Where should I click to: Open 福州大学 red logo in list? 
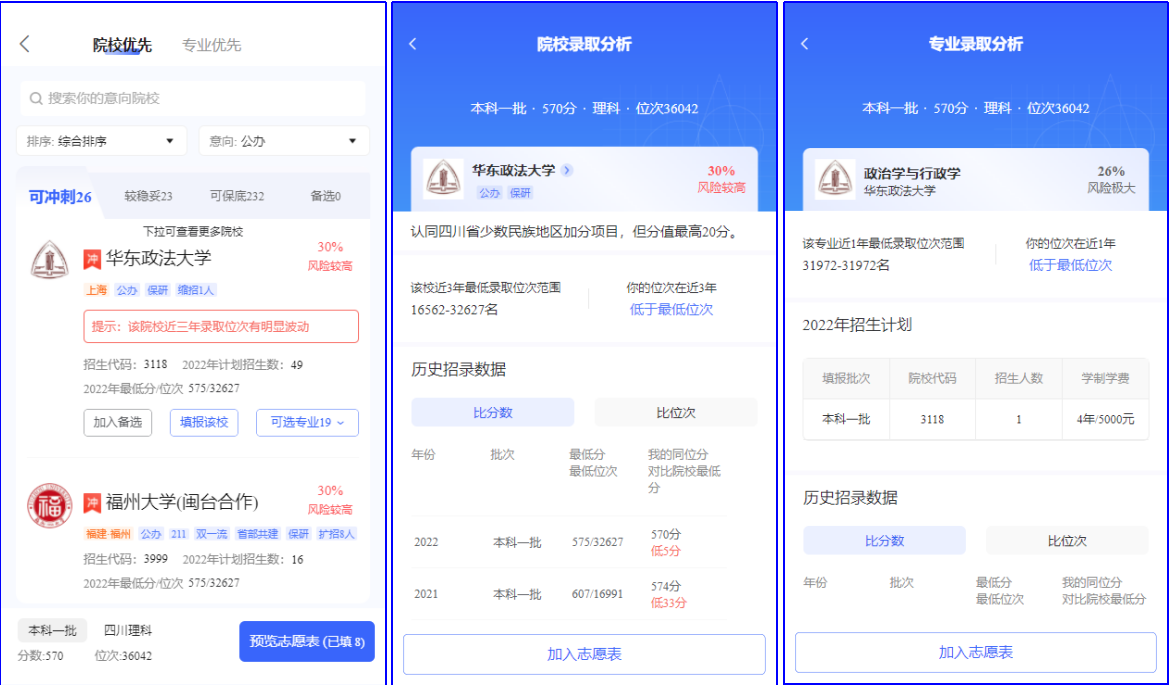[50, 506]
